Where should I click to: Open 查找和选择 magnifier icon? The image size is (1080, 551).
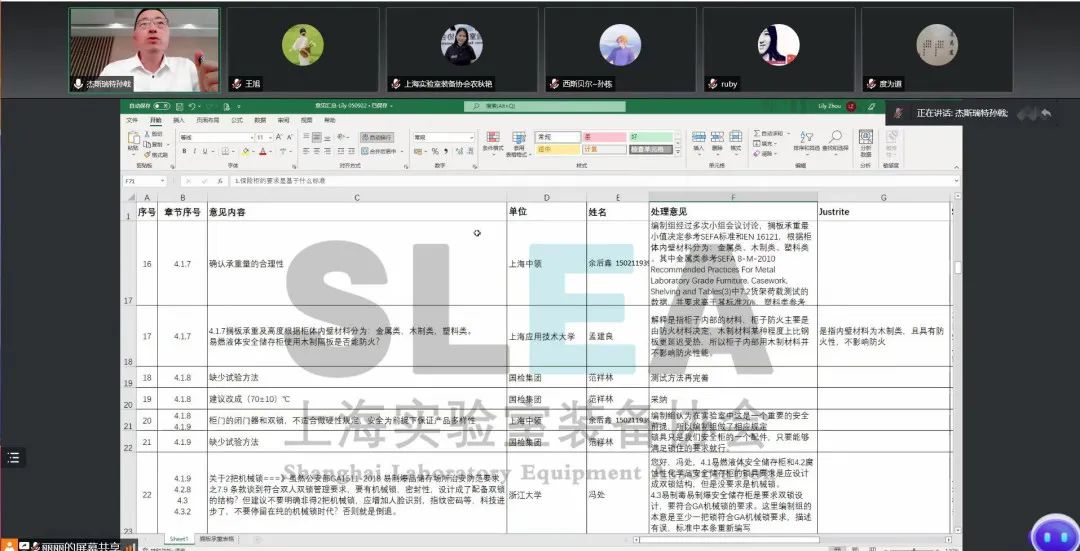coord(834,141)
